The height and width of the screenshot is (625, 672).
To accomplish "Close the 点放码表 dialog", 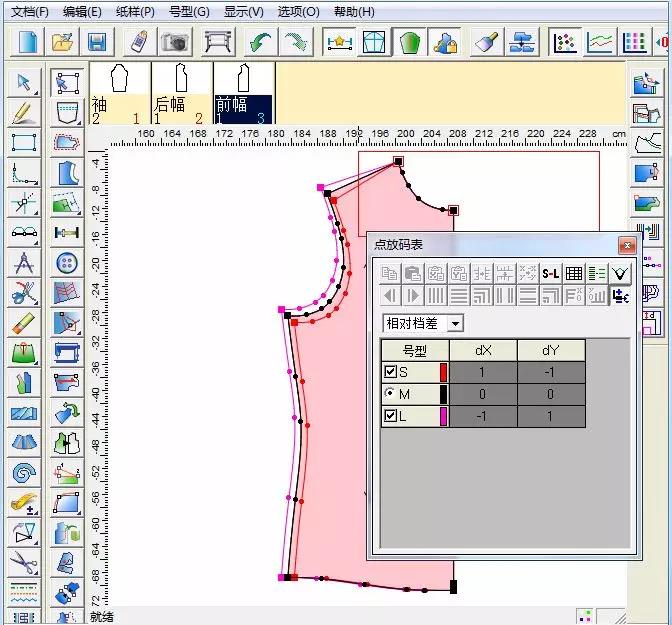I will (x=627, y=245).
